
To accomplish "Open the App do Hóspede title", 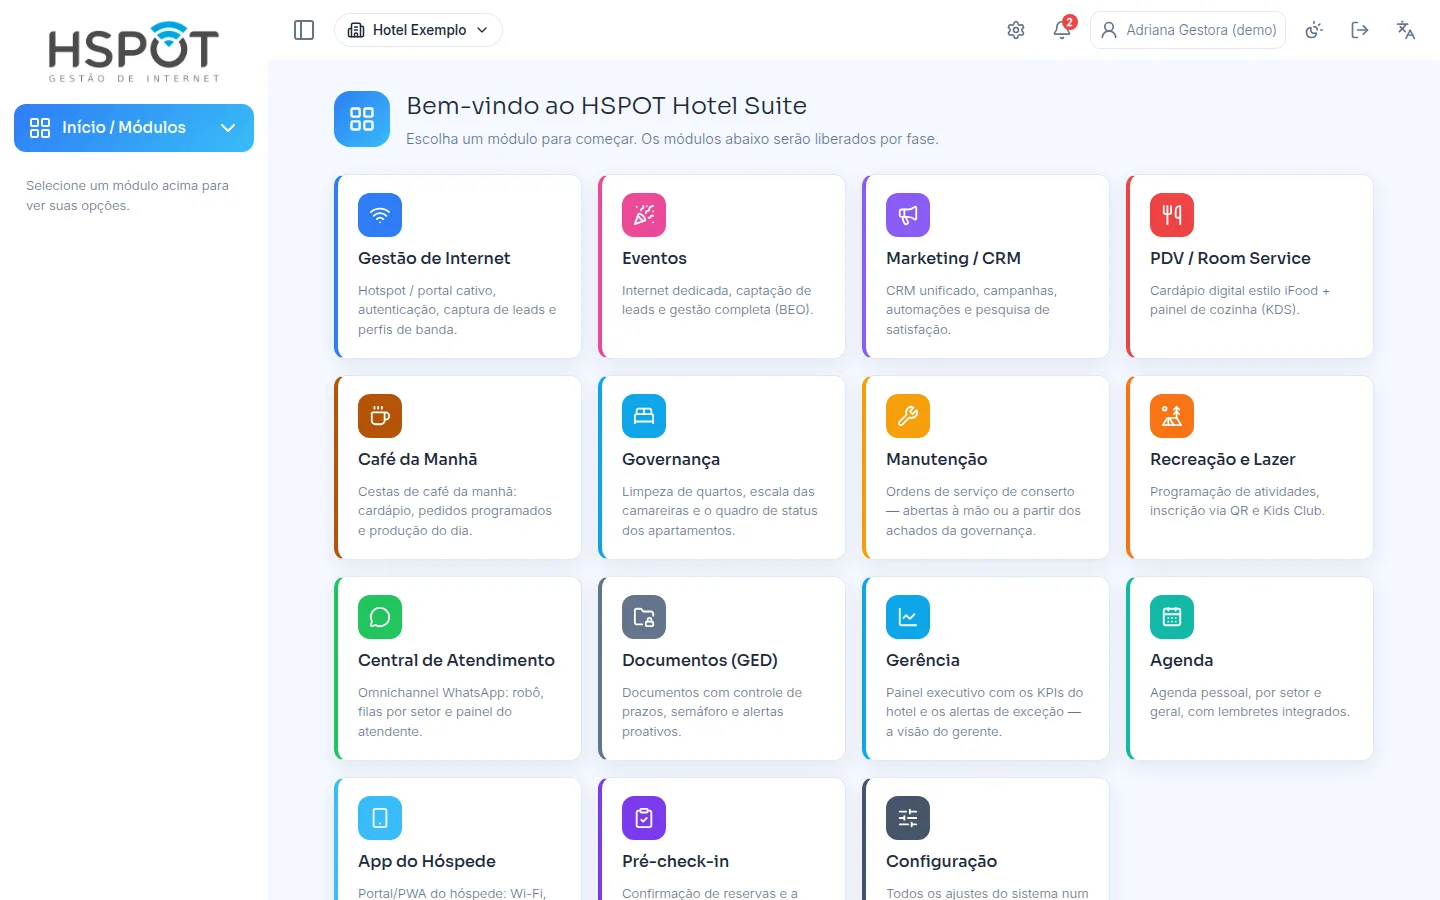I will point(427,861).
